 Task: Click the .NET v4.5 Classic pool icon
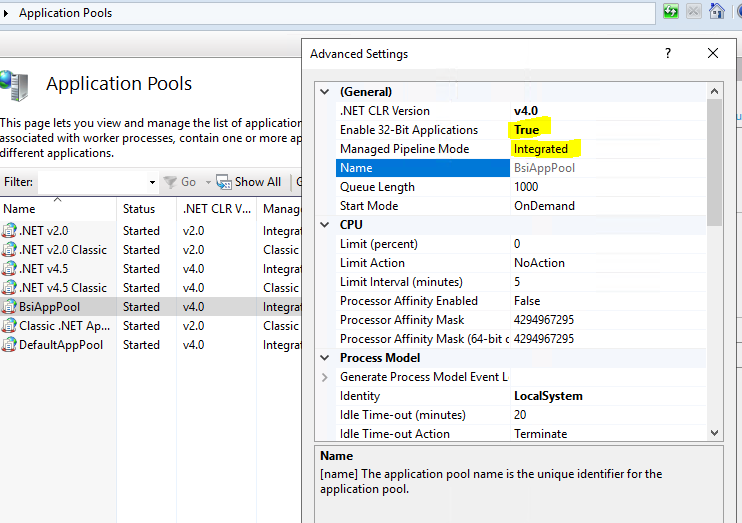coord(10,288)
